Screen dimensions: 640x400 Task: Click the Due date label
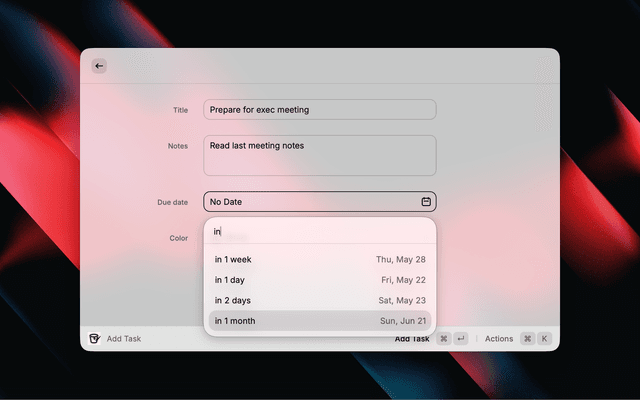(173, 202)
